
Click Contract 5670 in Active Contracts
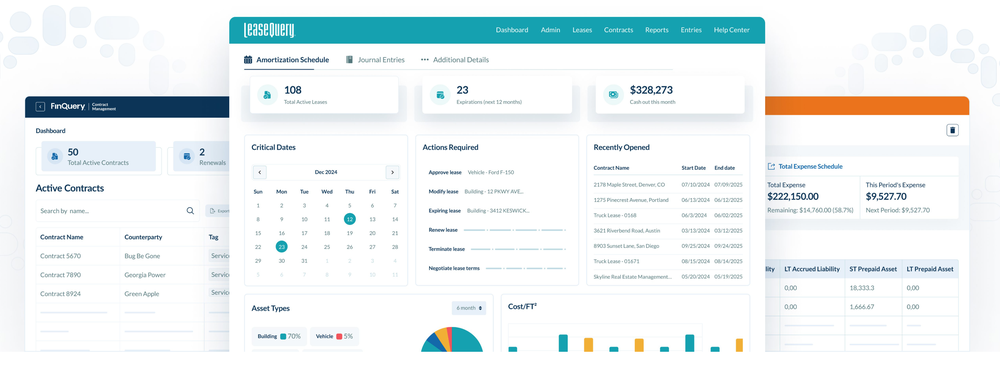tap(61, 256)
